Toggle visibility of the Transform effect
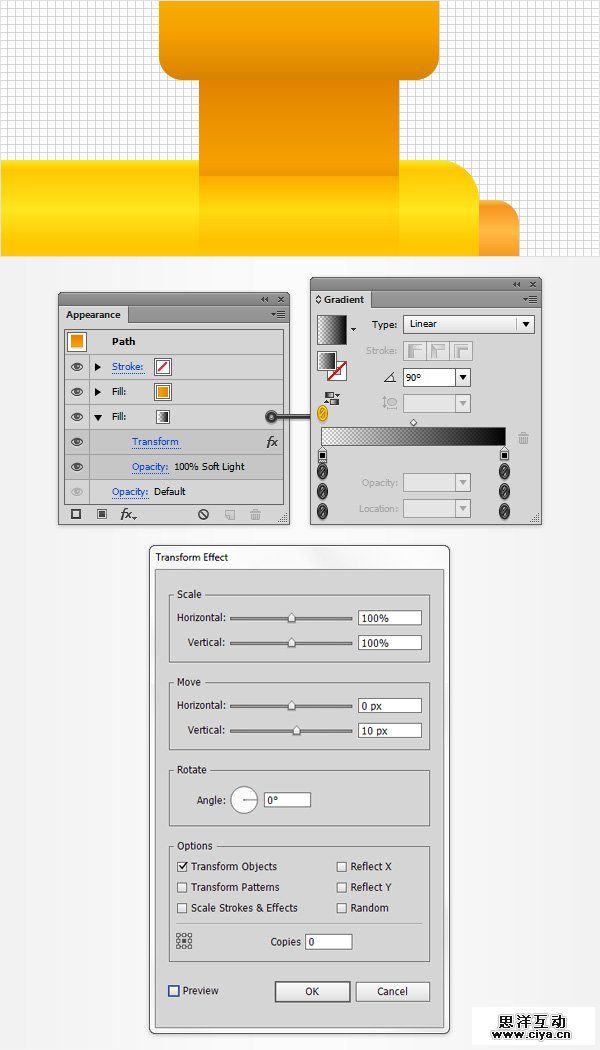The image size is (600, 1050). pyautogui.click(x=77, y=442)
